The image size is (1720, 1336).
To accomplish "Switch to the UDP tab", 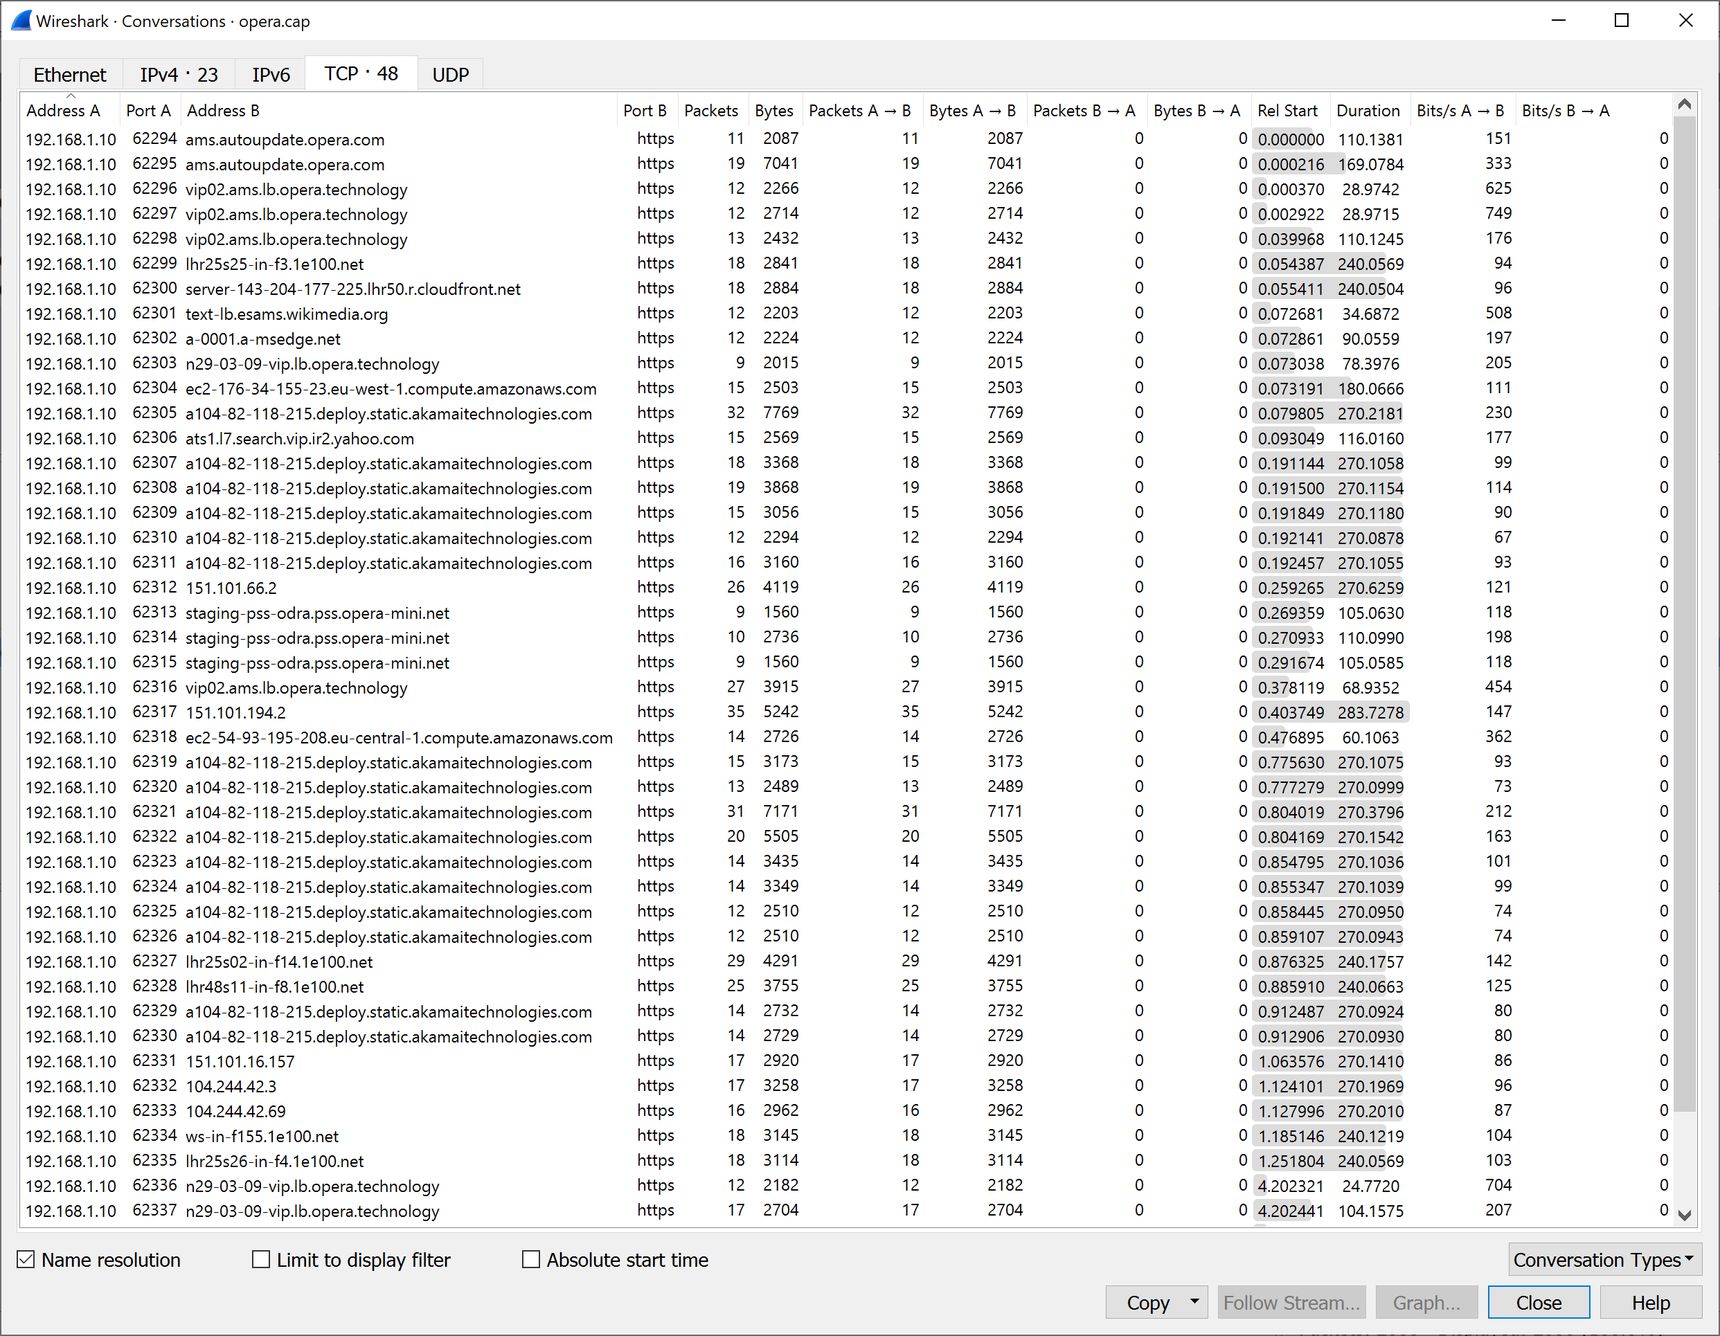I will pos(451,75).
